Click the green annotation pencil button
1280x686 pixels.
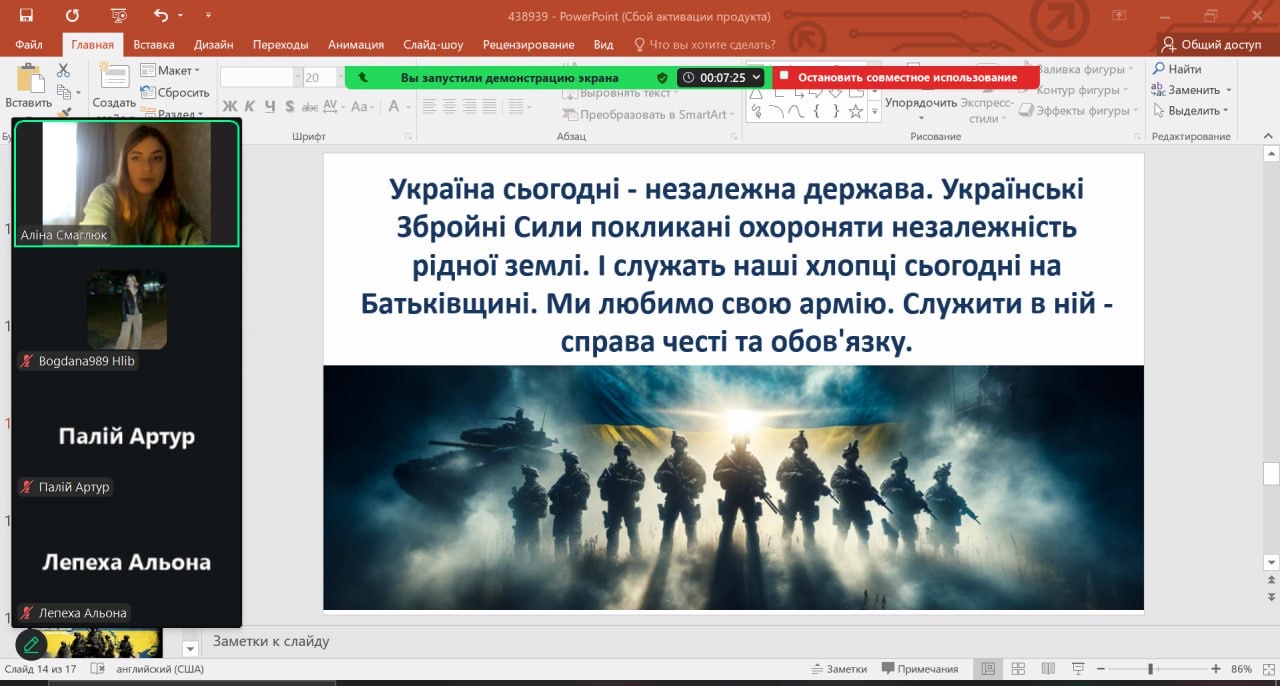(31, 643)
